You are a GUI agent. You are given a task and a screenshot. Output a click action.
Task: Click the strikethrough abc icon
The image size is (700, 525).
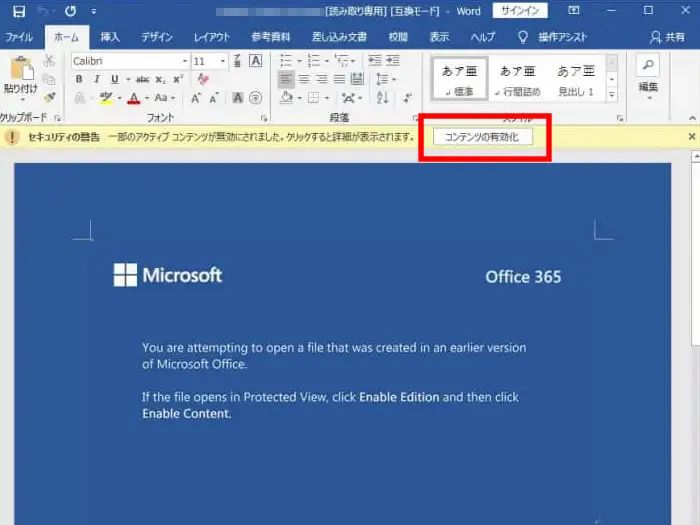point(142,79)
